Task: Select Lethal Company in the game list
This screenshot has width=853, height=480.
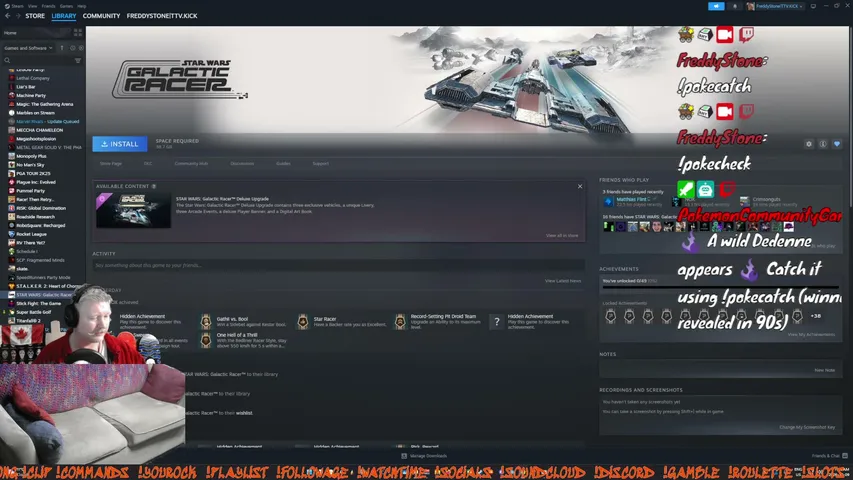Action: click(x=33, y=78)
